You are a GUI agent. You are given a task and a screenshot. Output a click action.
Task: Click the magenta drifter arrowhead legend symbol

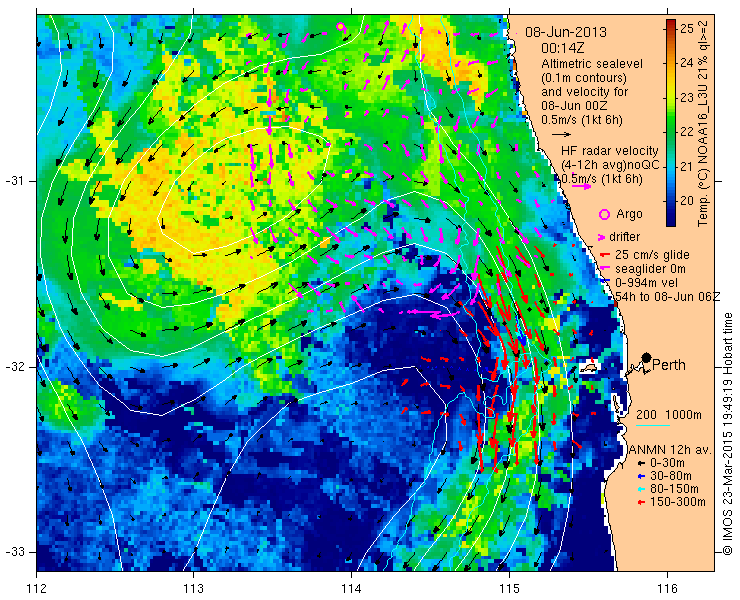click(x=602, y=237)
